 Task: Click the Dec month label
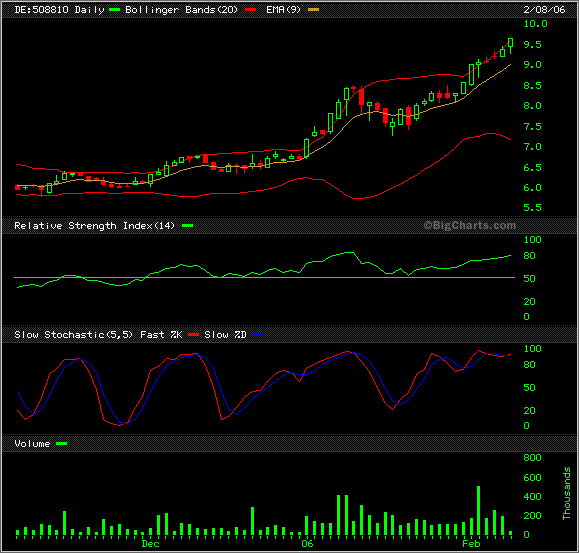click(151, 544)
